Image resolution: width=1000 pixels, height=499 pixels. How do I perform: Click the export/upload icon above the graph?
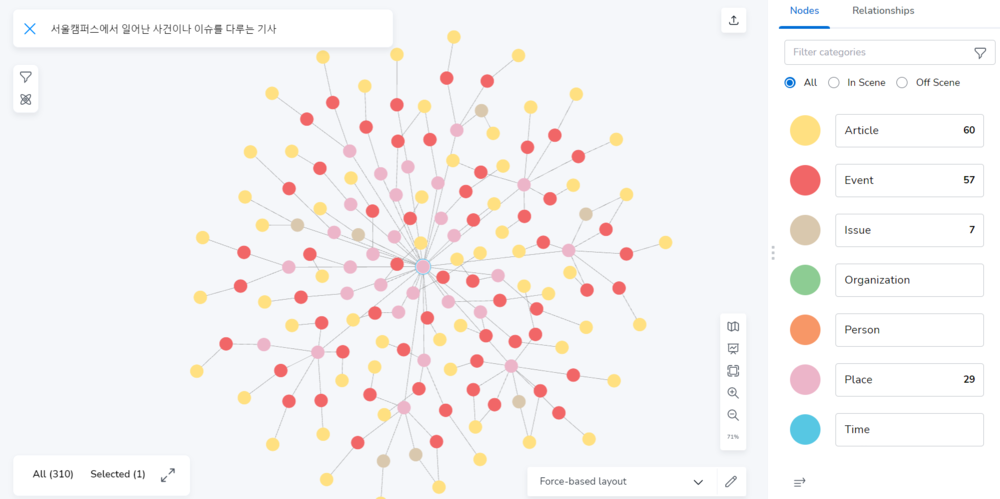[734, 21]
